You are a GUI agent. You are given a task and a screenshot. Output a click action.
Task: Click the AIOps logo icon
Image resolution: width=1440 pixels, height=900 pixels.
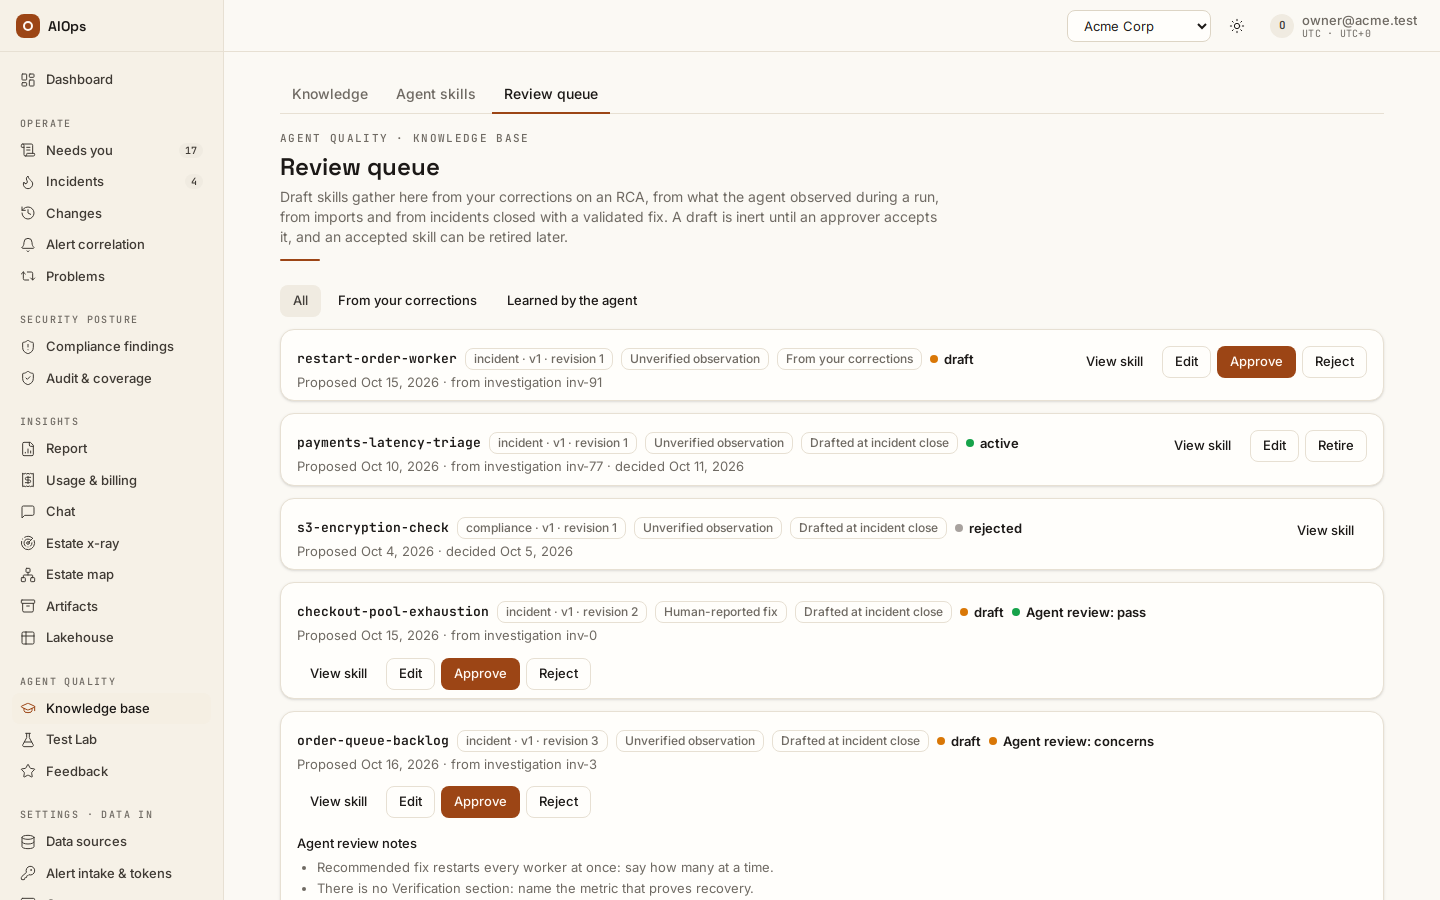28,26
